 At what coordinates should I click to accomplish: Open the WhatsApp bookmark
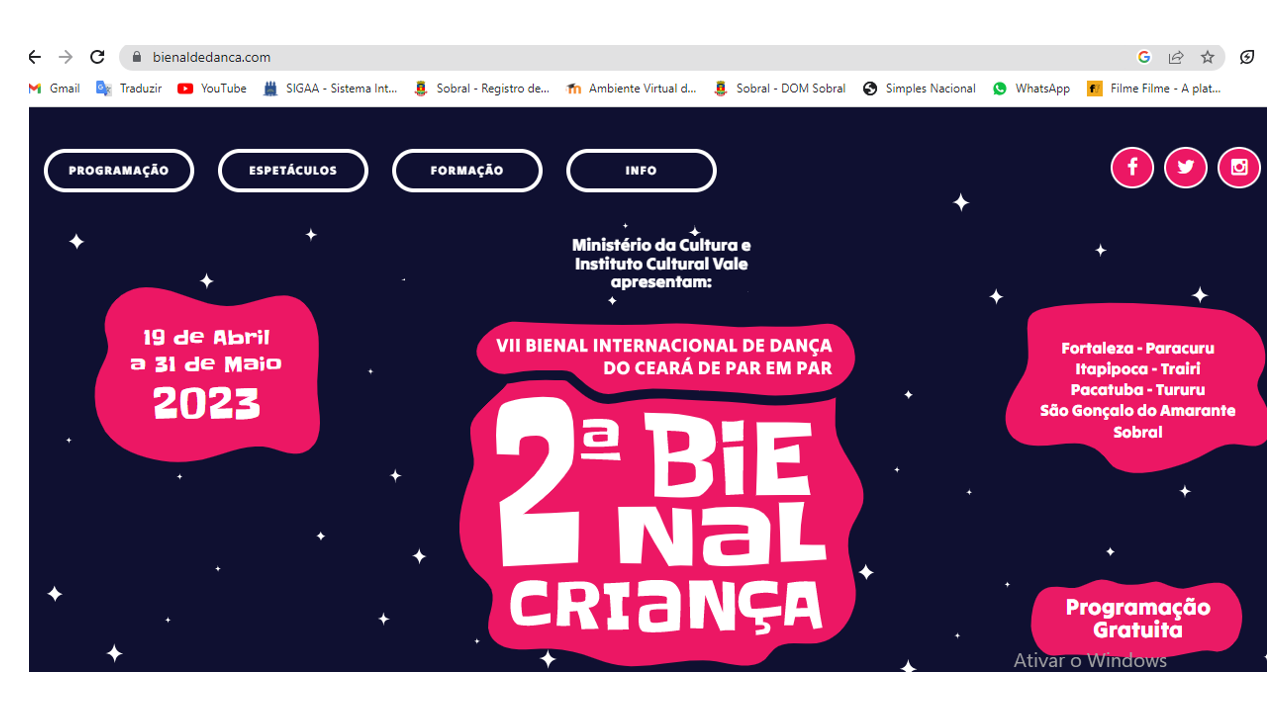click(x=1031, y=88)
